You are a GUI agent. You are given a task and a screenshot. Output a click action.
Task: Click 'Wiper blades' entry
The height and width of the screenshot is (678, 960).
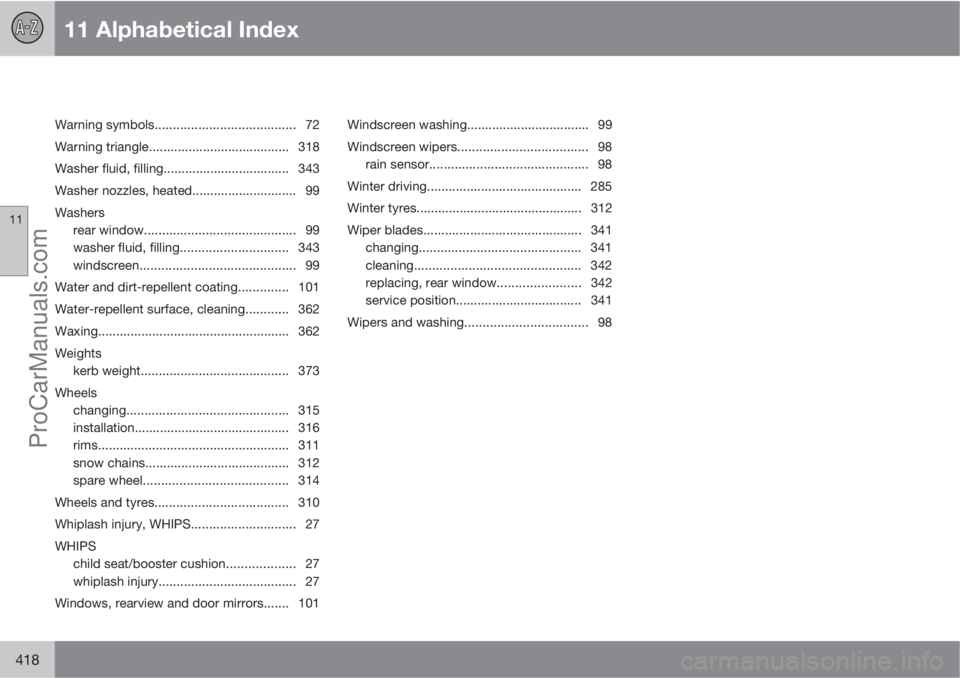click(x=479, y=230)
